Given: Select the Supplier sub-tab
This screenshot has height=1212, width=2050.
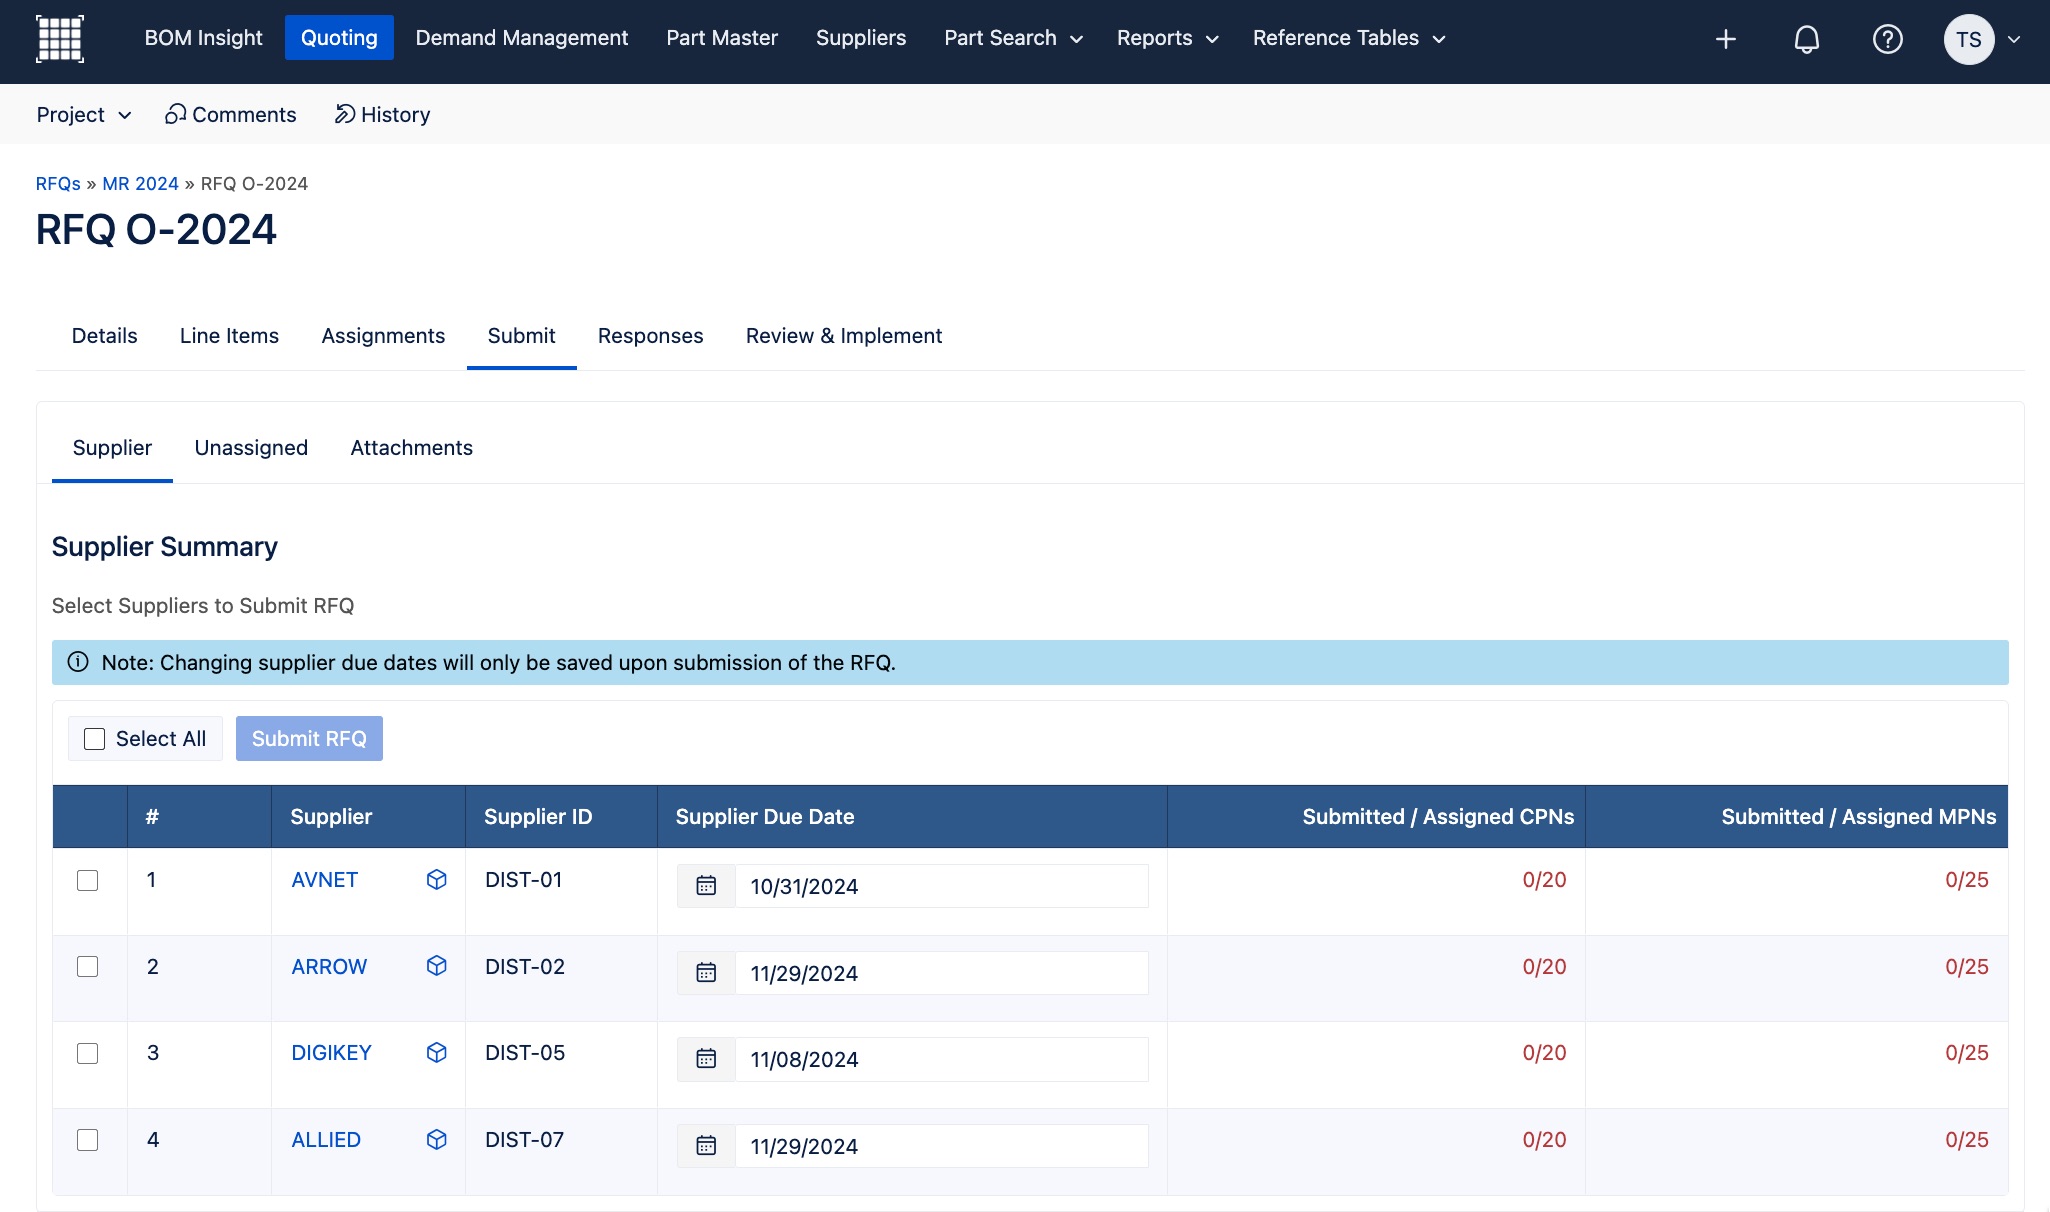Looking at the screenshot, I should (x=112, y=448).
